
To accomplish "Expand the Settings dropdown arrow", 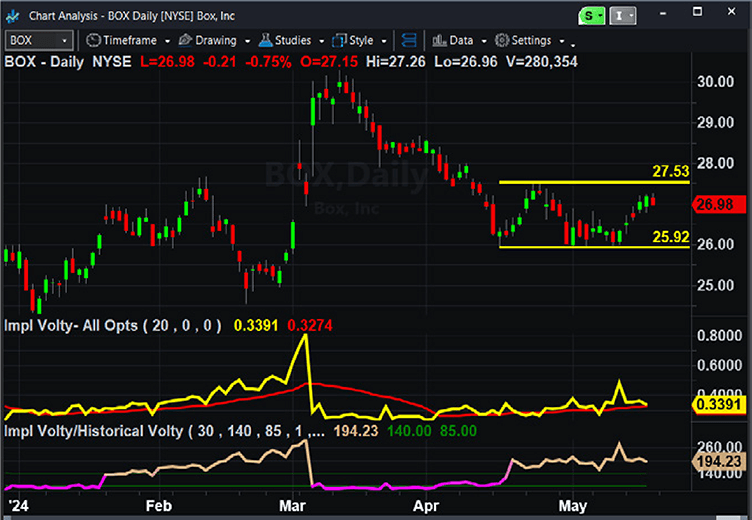I will click(x=562, y=41).
